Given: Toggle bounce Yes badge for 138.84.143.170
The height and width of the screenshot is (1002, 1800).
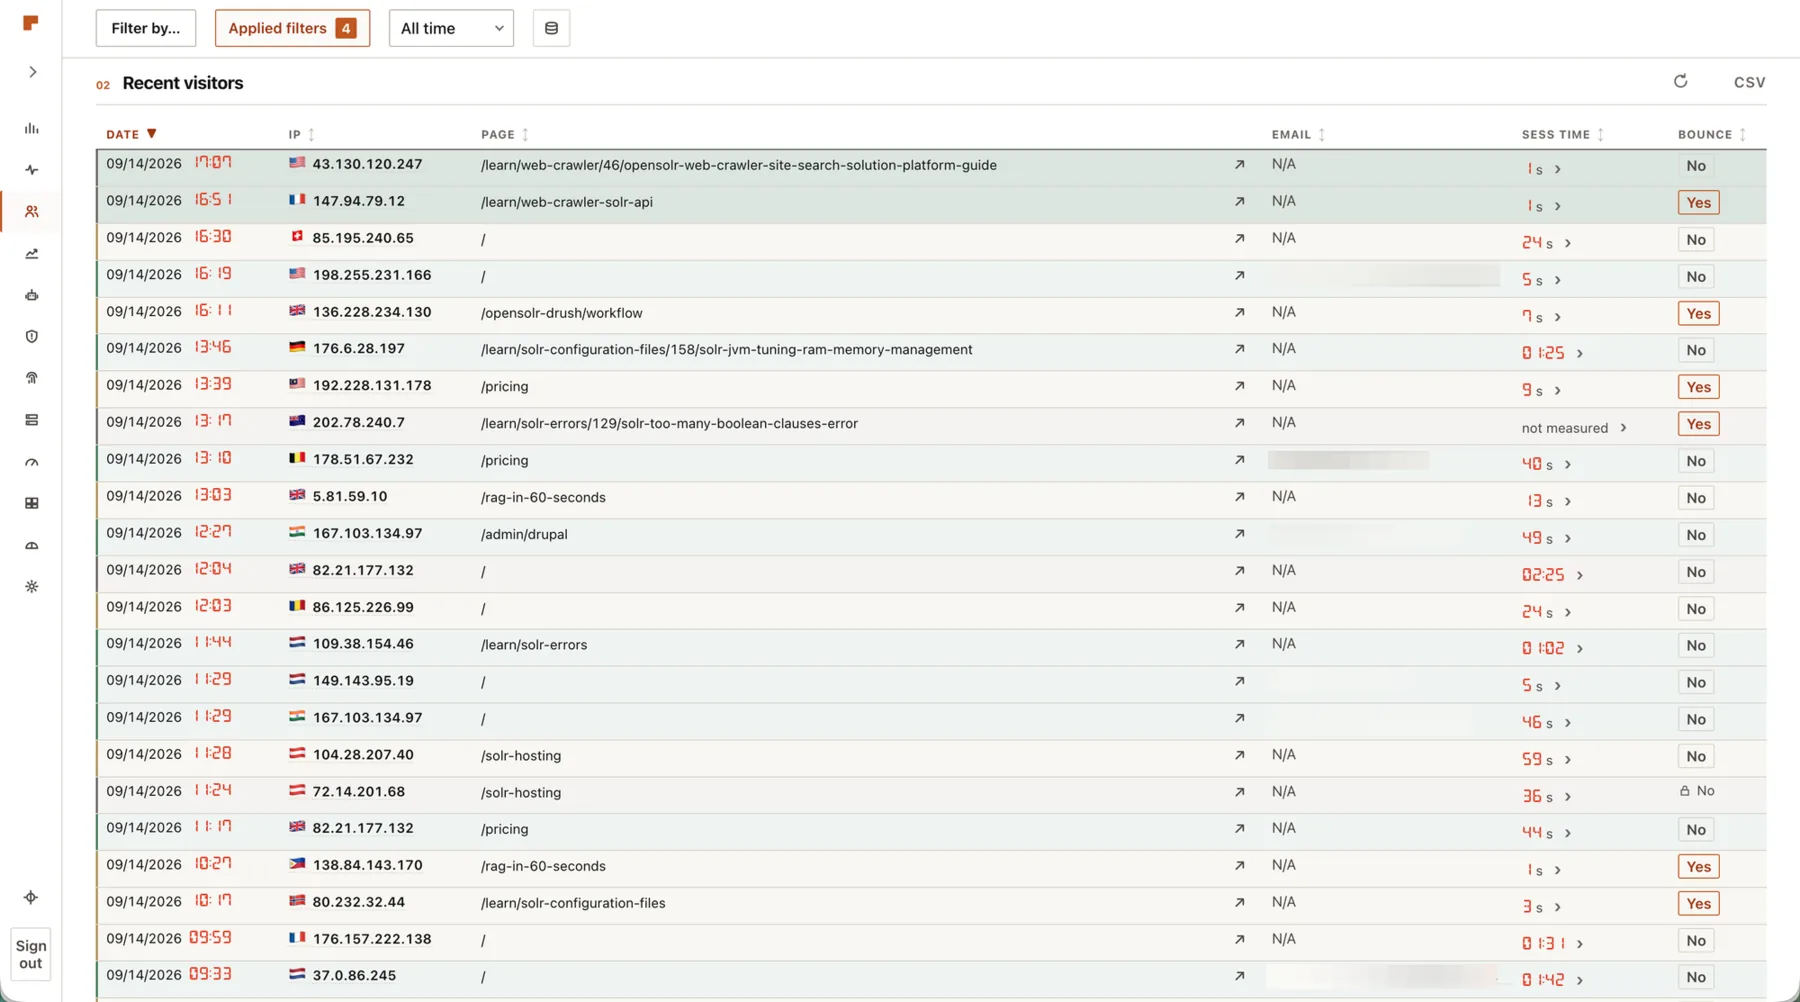Looking at the screenshot, I should tap(1698, 867).
